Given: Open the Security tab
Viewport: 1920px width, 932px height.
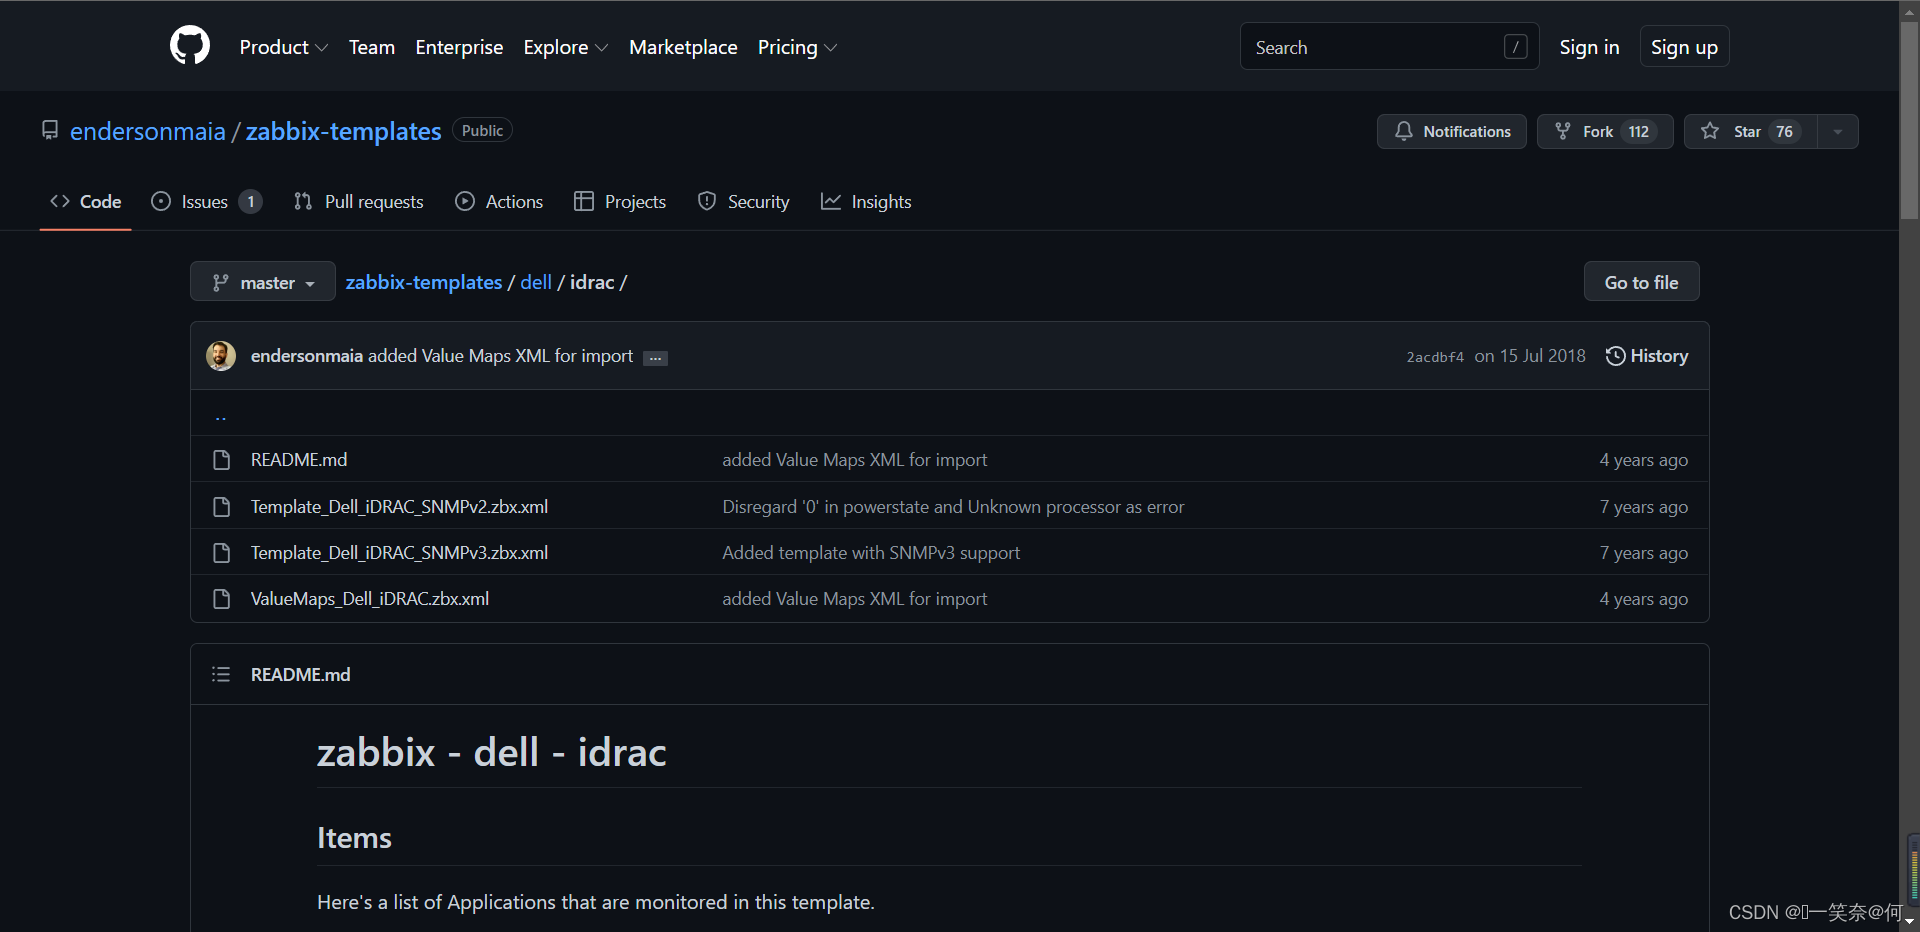Looking at the screenshot, I should 743,201.
